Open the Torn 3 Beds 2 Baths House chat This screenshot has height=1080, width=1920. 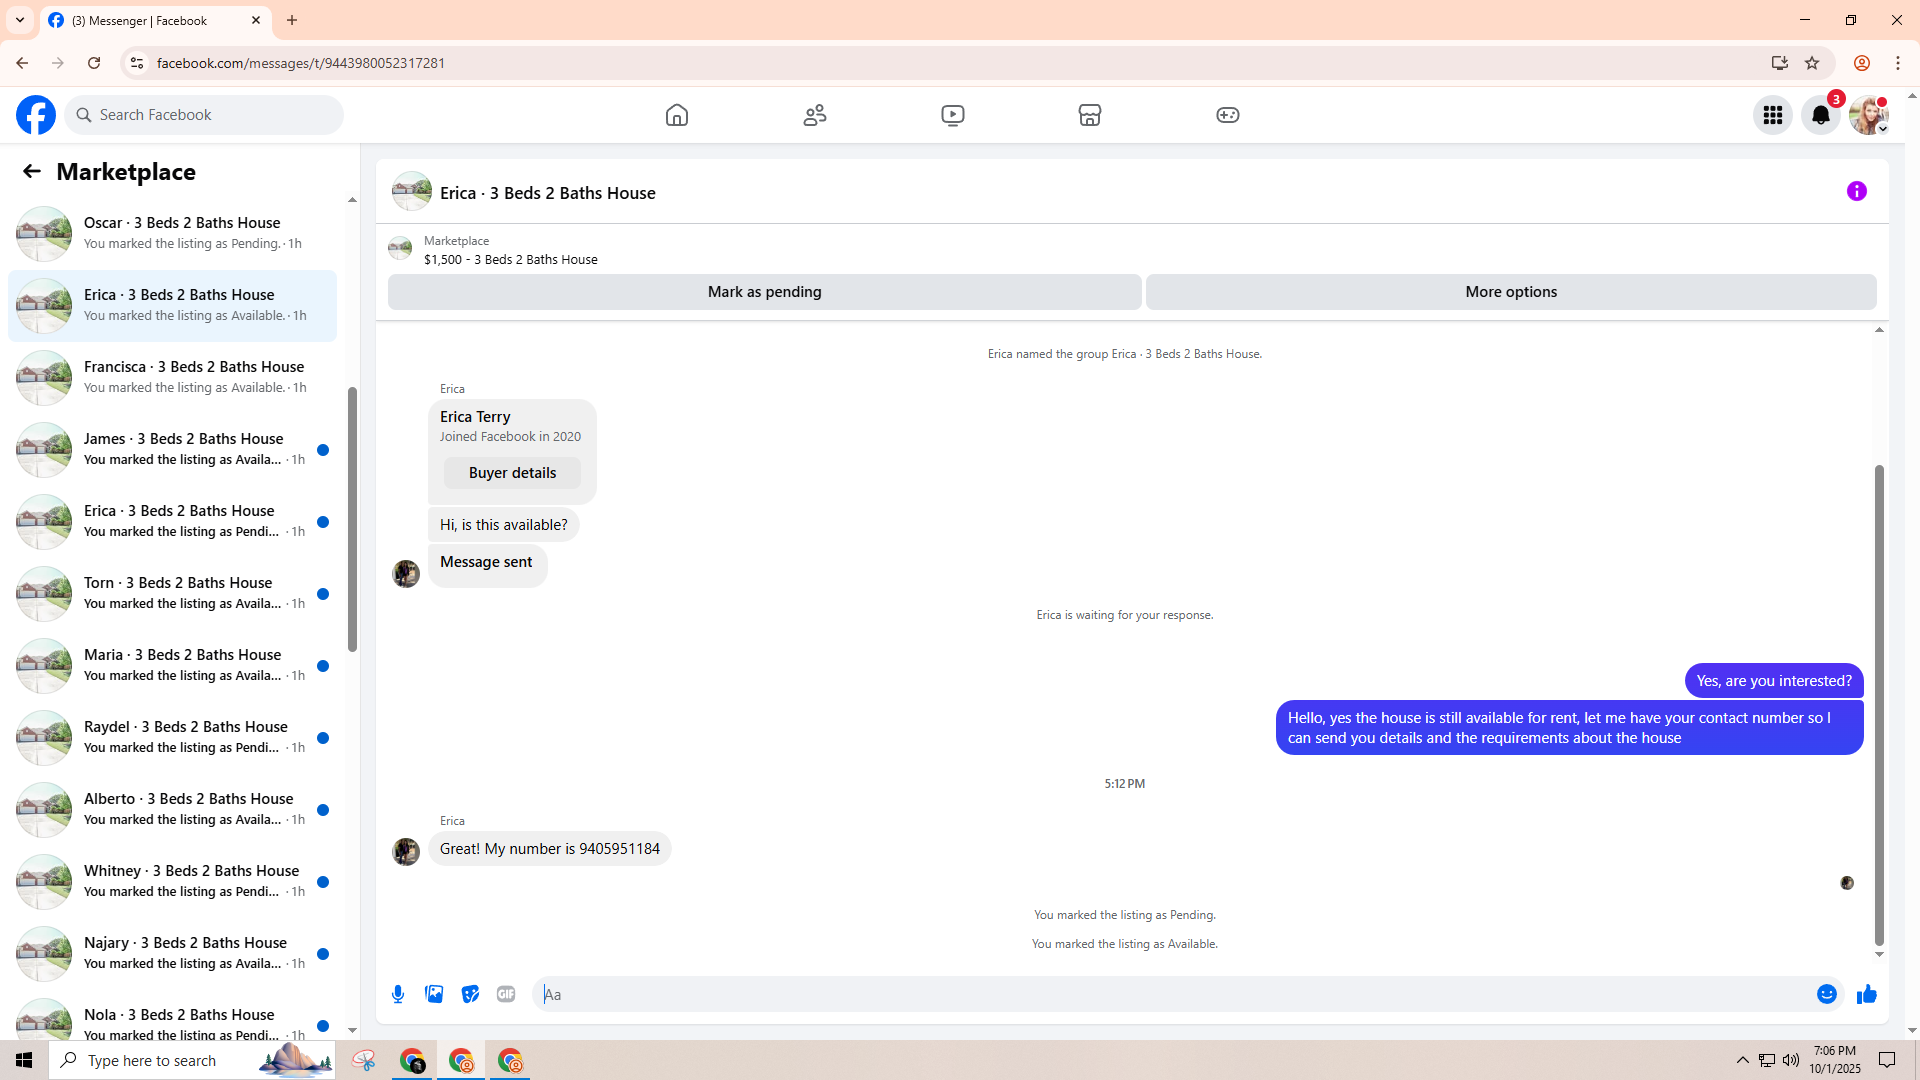172,593
